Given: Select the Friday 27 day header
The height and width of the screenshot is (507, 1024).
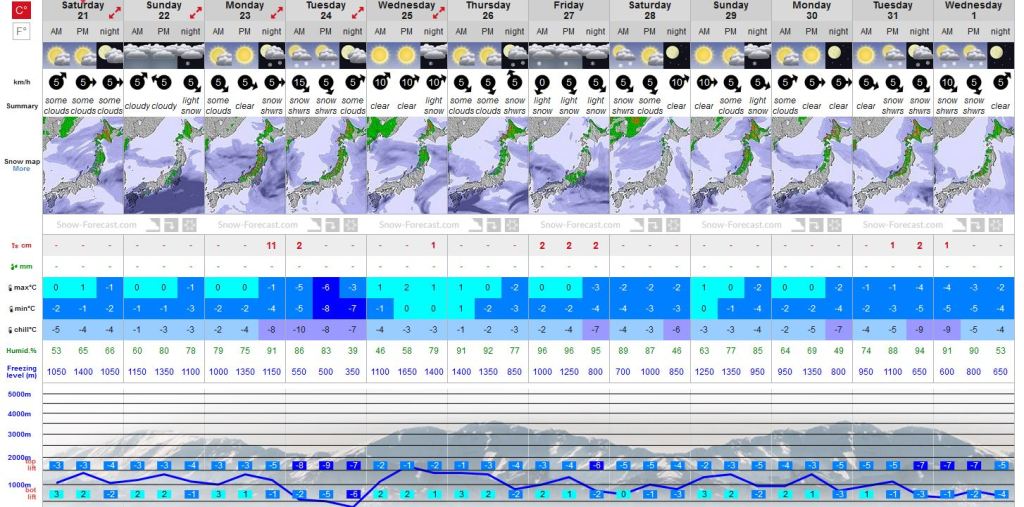Looking at the screenshot, I should click(x=568, y=10).
